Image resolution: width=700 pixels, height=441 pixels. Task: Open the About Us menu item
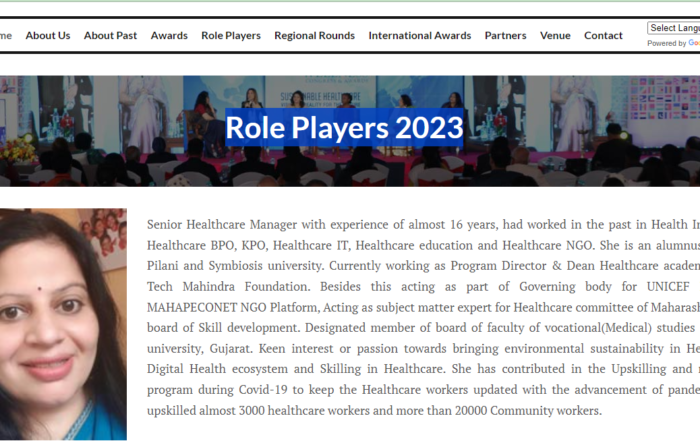pos(48,36)
